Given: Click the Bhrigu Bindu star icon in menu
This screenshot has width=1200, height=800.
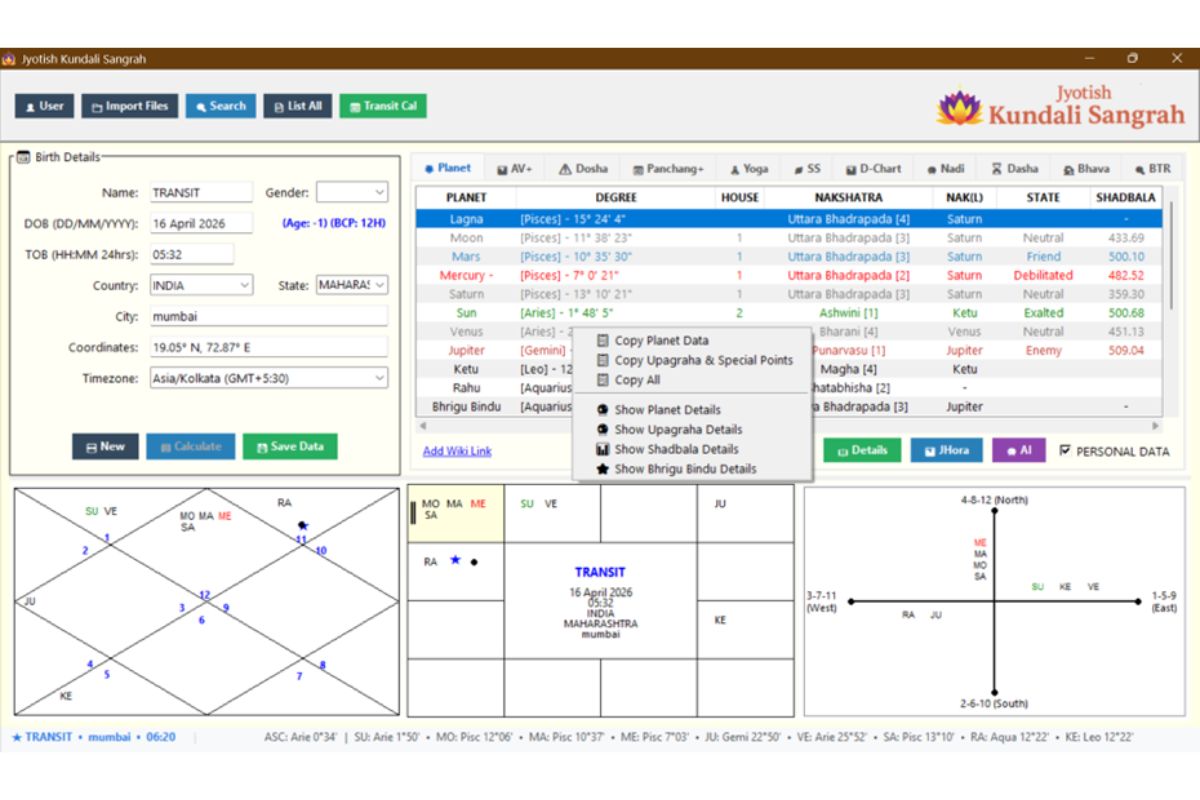Looking at the screenshot, I should 602,469.
